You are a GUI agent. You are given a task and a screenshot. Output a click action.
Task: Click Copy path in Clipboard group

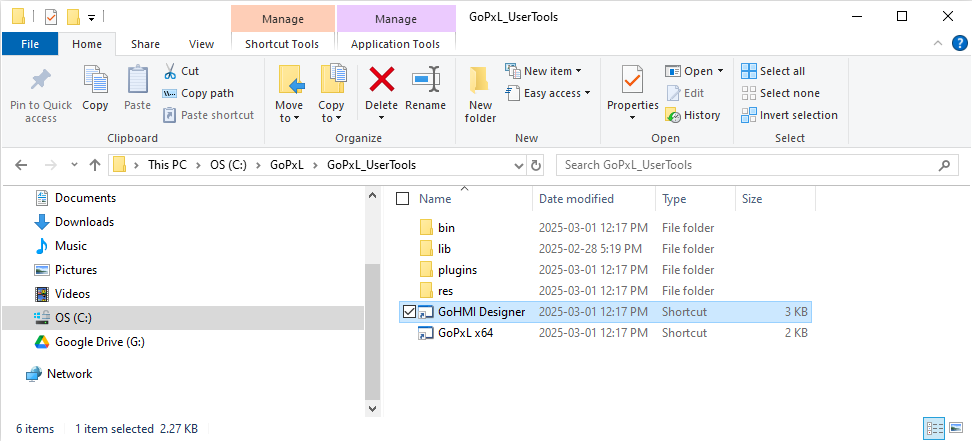click(198, 93)
